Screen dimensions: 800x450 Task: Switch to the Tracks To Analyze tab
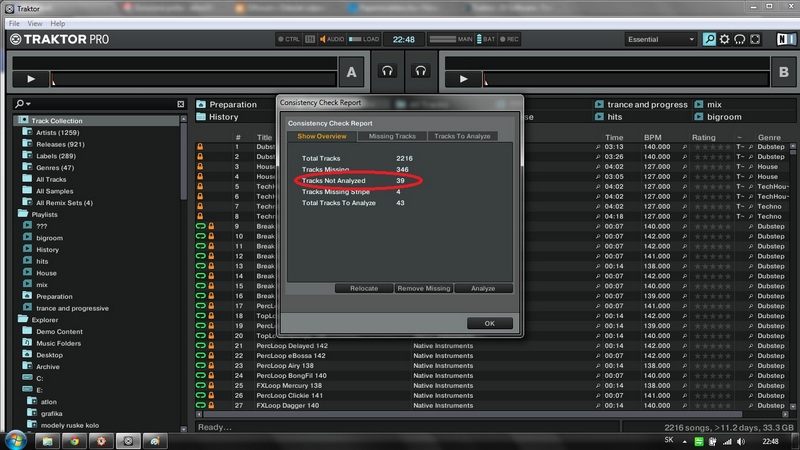(461, 136)
